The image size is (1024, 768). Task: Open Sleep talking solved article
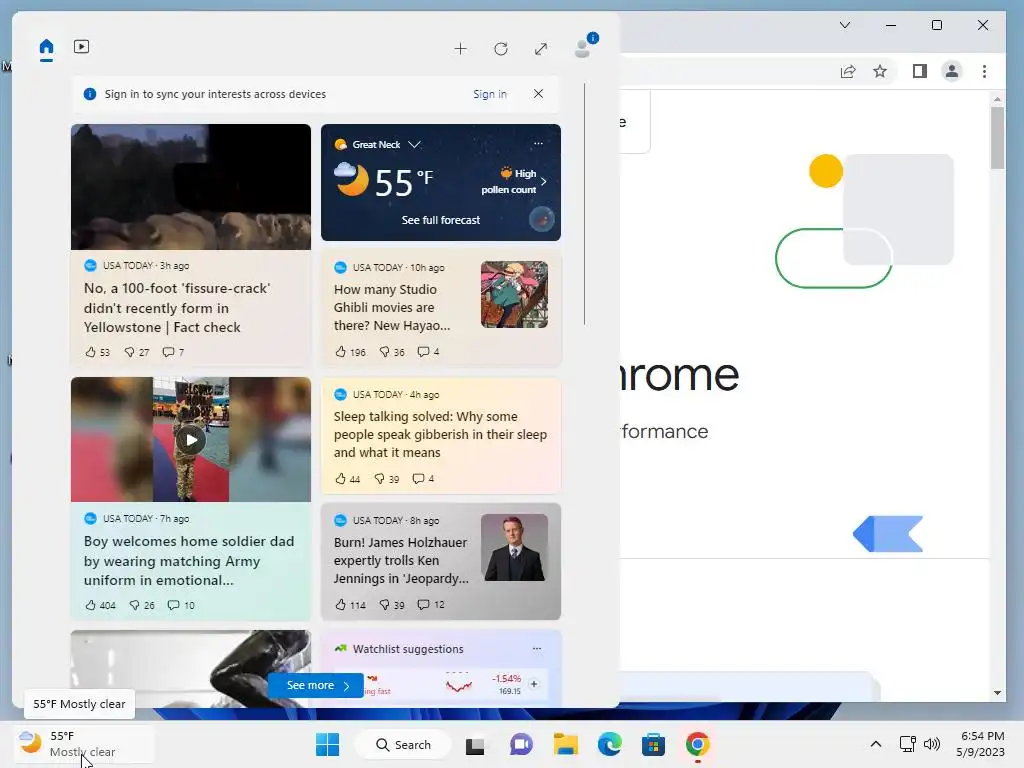440,434
